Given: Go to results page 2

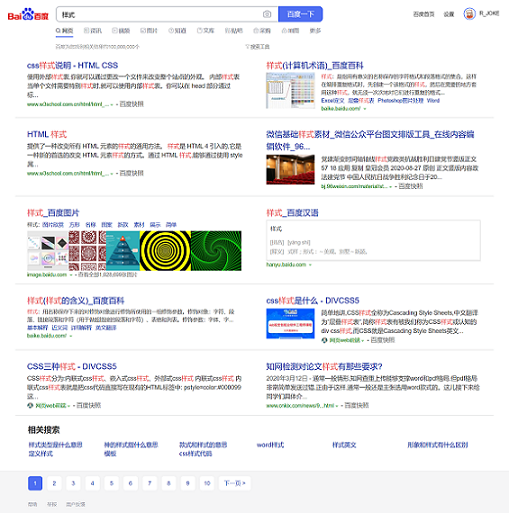Looking at the screenshot, I should pyautogui.click(x=54, y=483).
